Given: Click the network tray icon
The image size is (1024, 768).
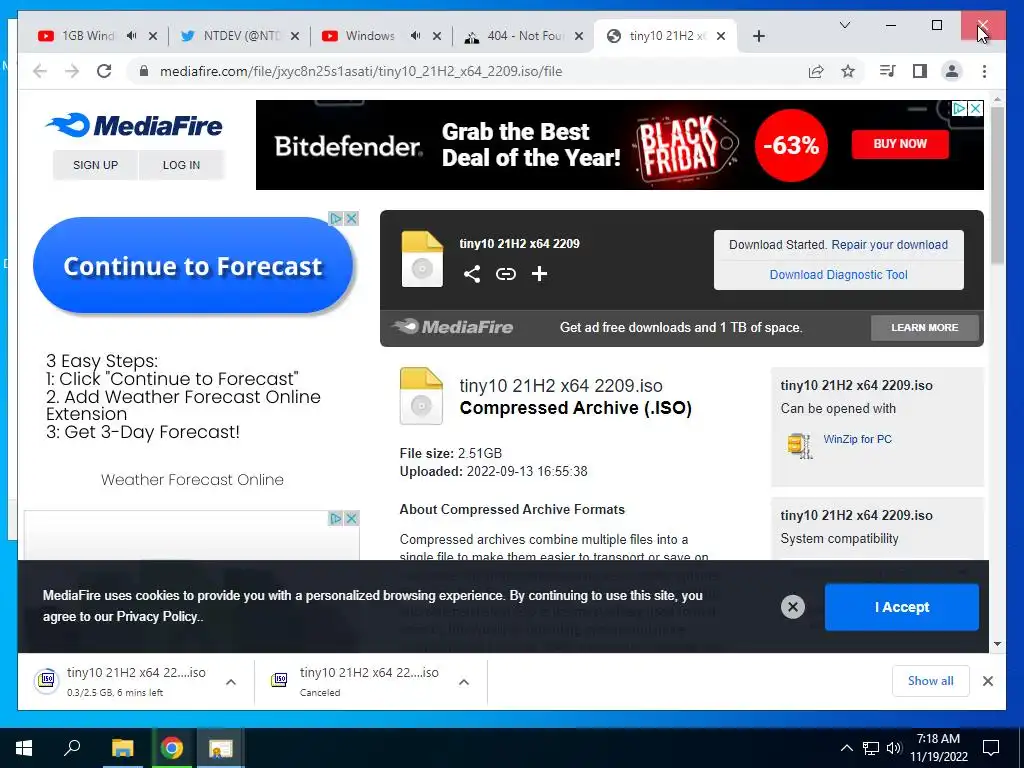Looking at the screenshot, I should coord(871,748).
